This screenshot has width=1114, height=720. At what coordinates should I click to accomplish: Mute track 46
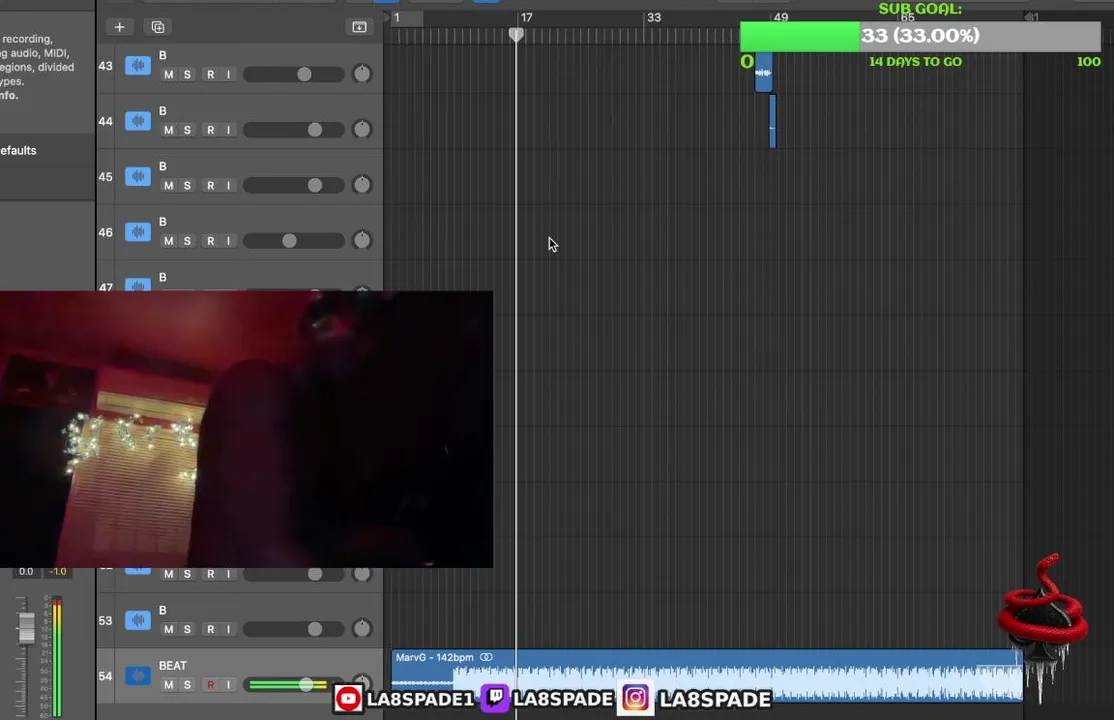click(x=168, y=241)
